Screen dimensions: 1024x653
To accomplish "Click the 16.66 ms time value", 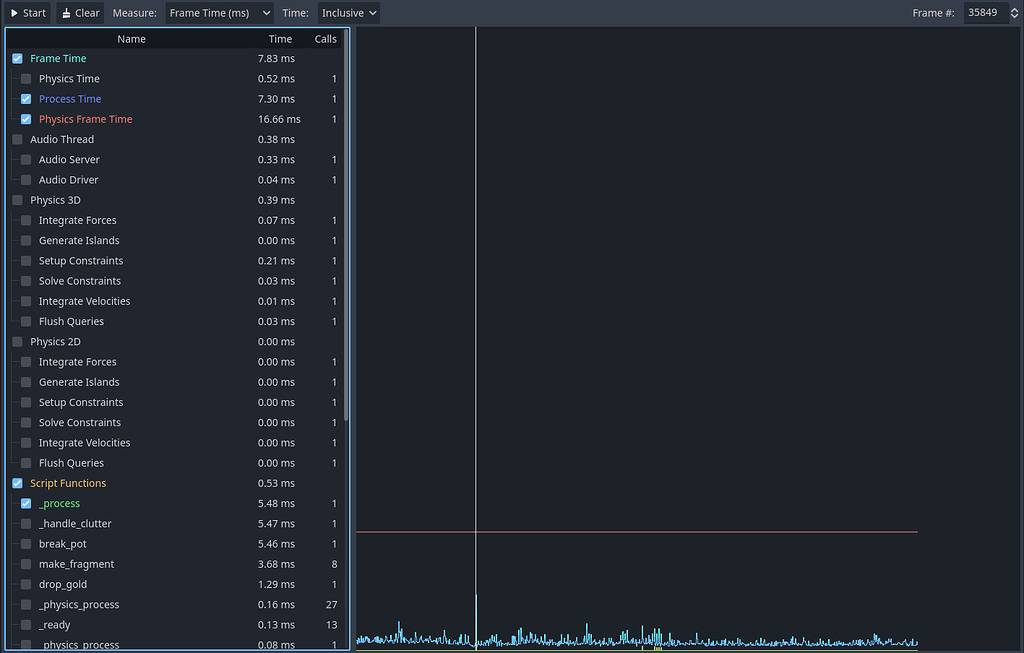I will (279, 119).
